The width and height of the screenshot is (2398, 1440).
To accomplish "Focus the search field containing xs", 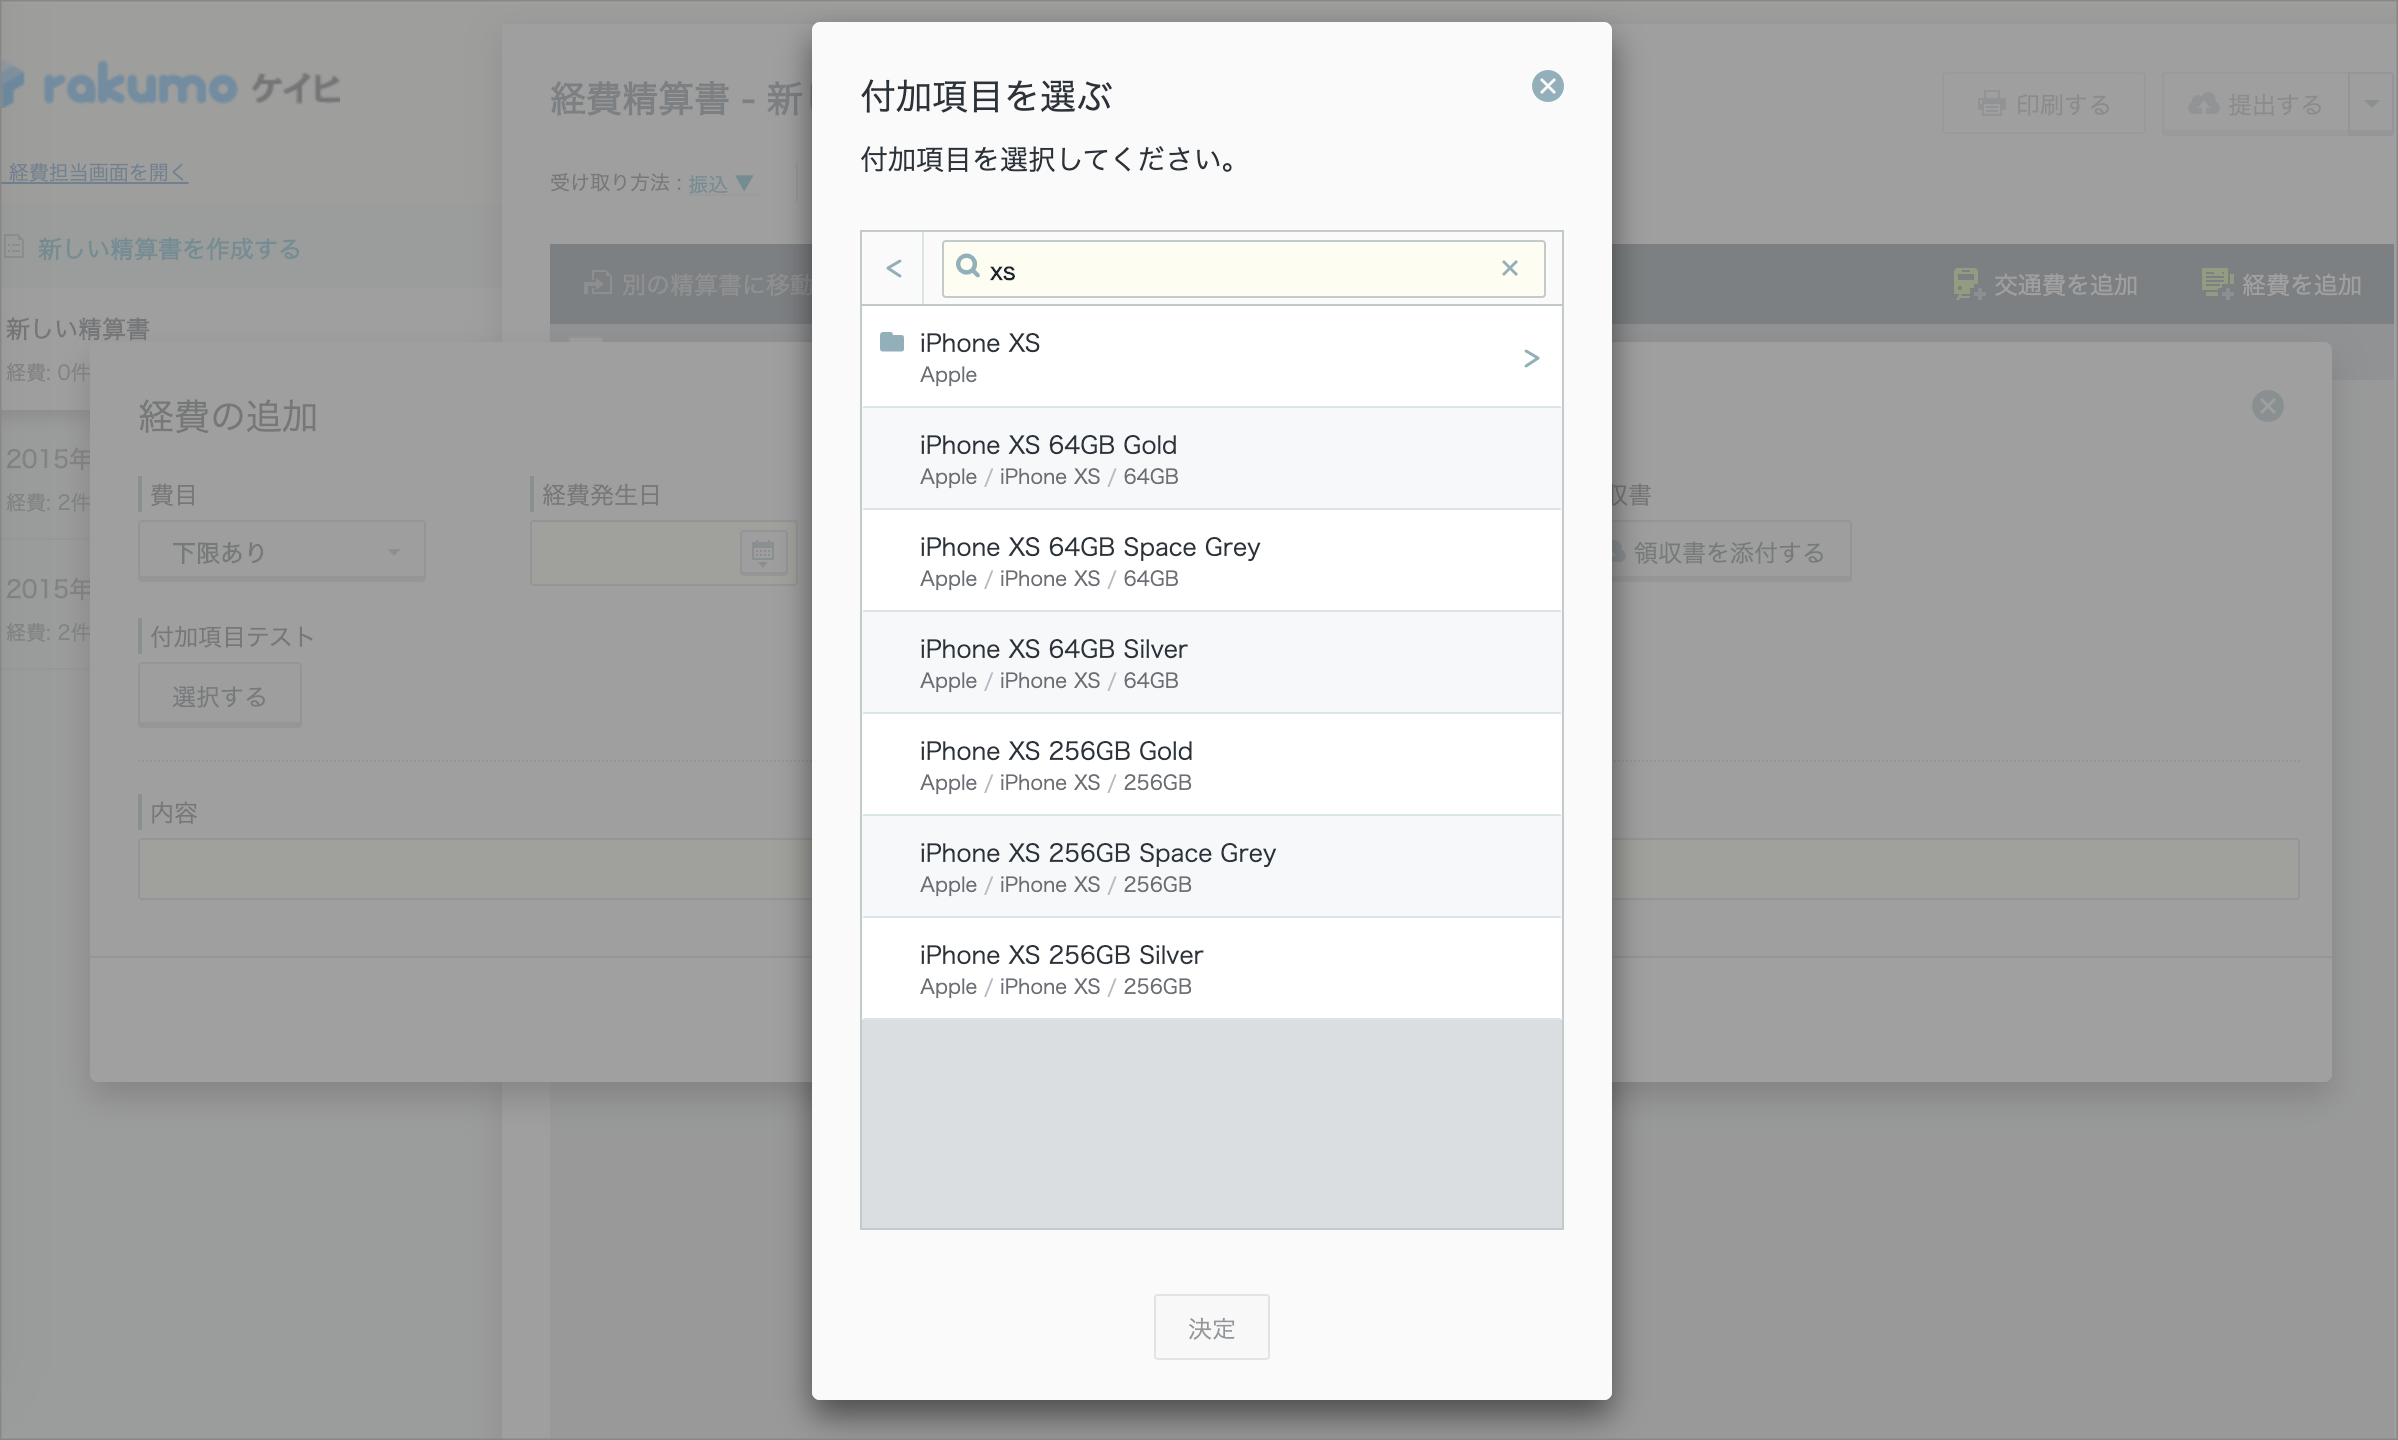I will [1243, 269].
